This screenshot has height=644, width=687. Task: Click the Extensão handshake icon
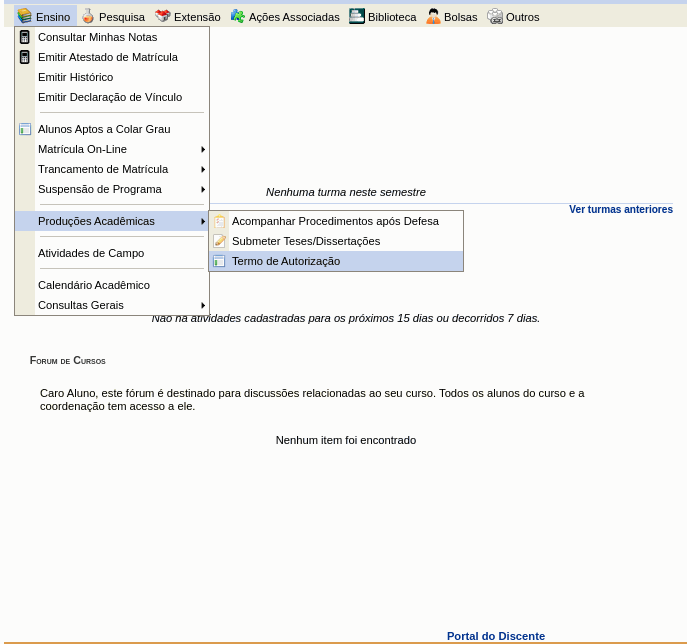coord(162,16)
